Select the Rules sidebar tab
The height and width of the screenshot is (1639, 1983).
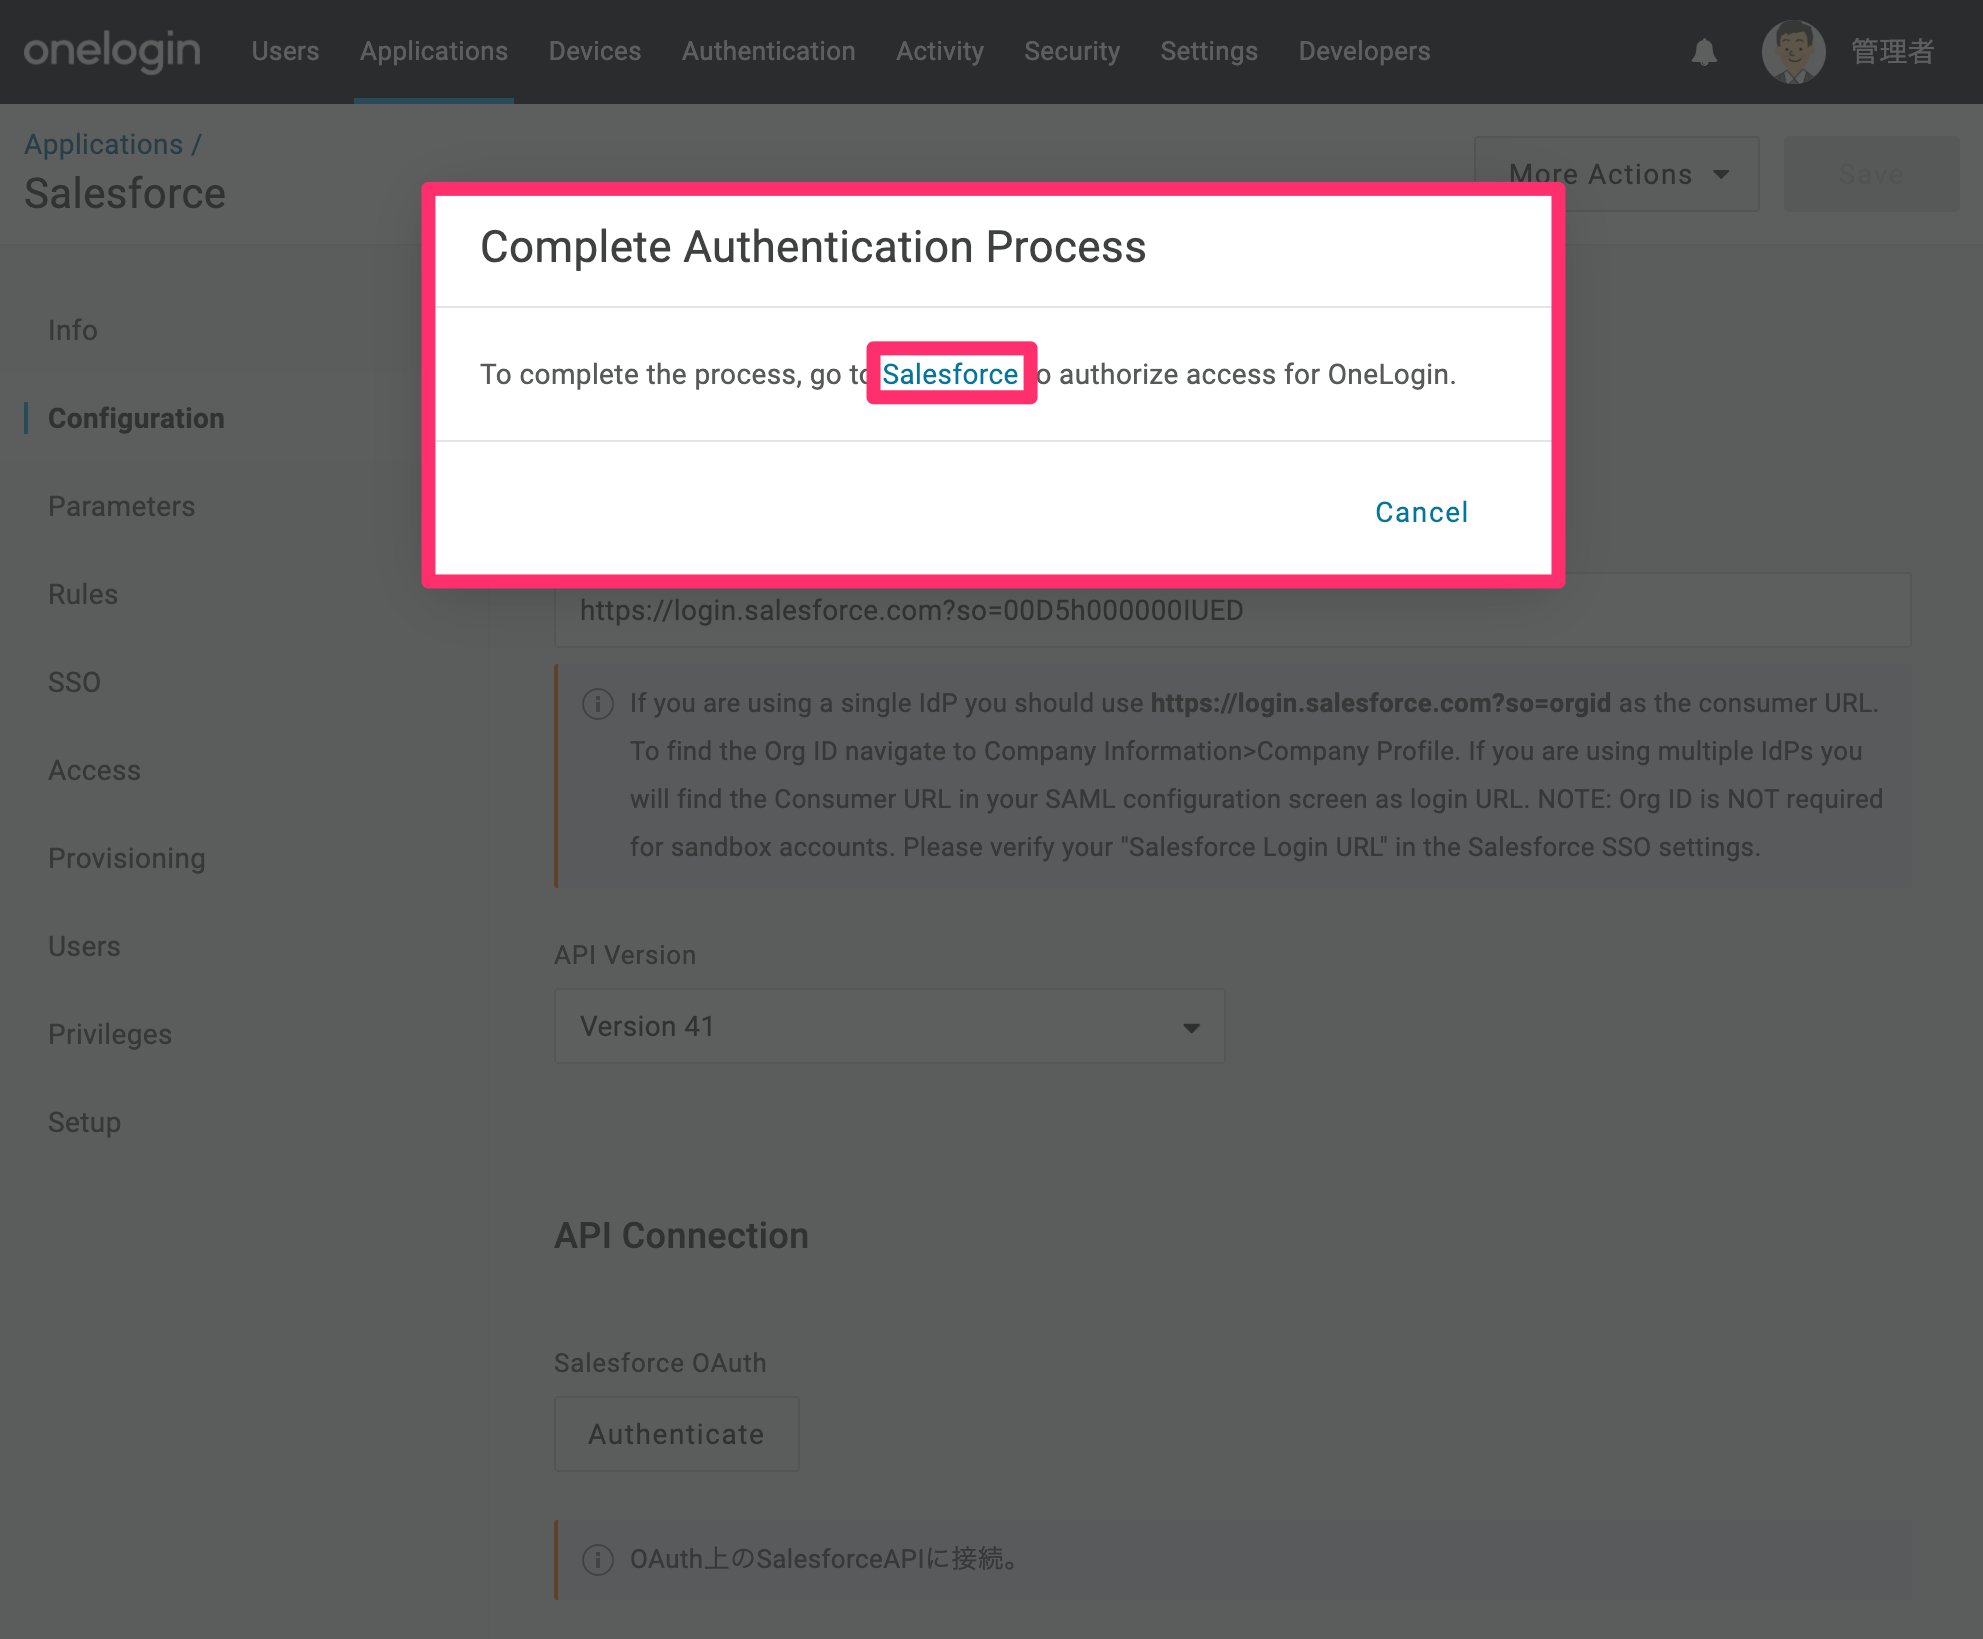[x=83, y=594]
